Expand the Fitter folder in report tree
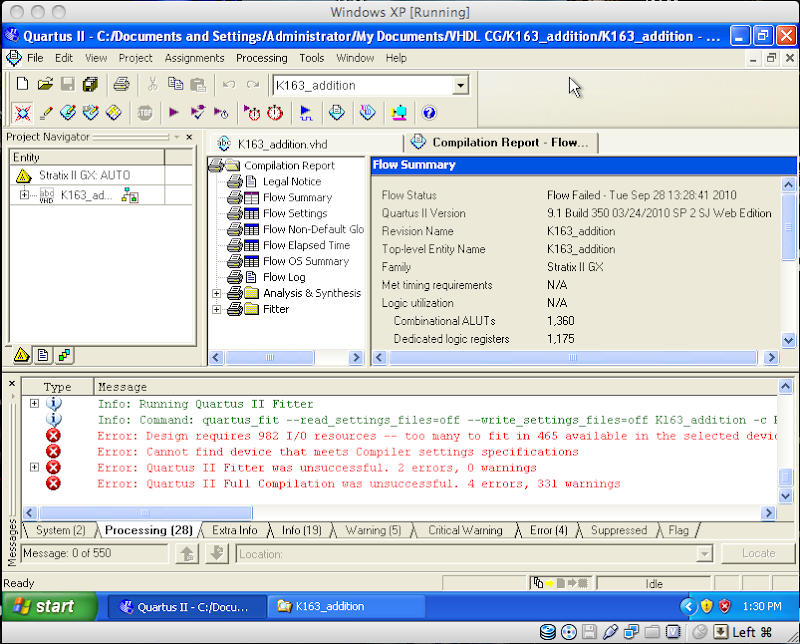The height and width of the screenshot is (644, 800). pyautogui.click(x=216, y=309)
